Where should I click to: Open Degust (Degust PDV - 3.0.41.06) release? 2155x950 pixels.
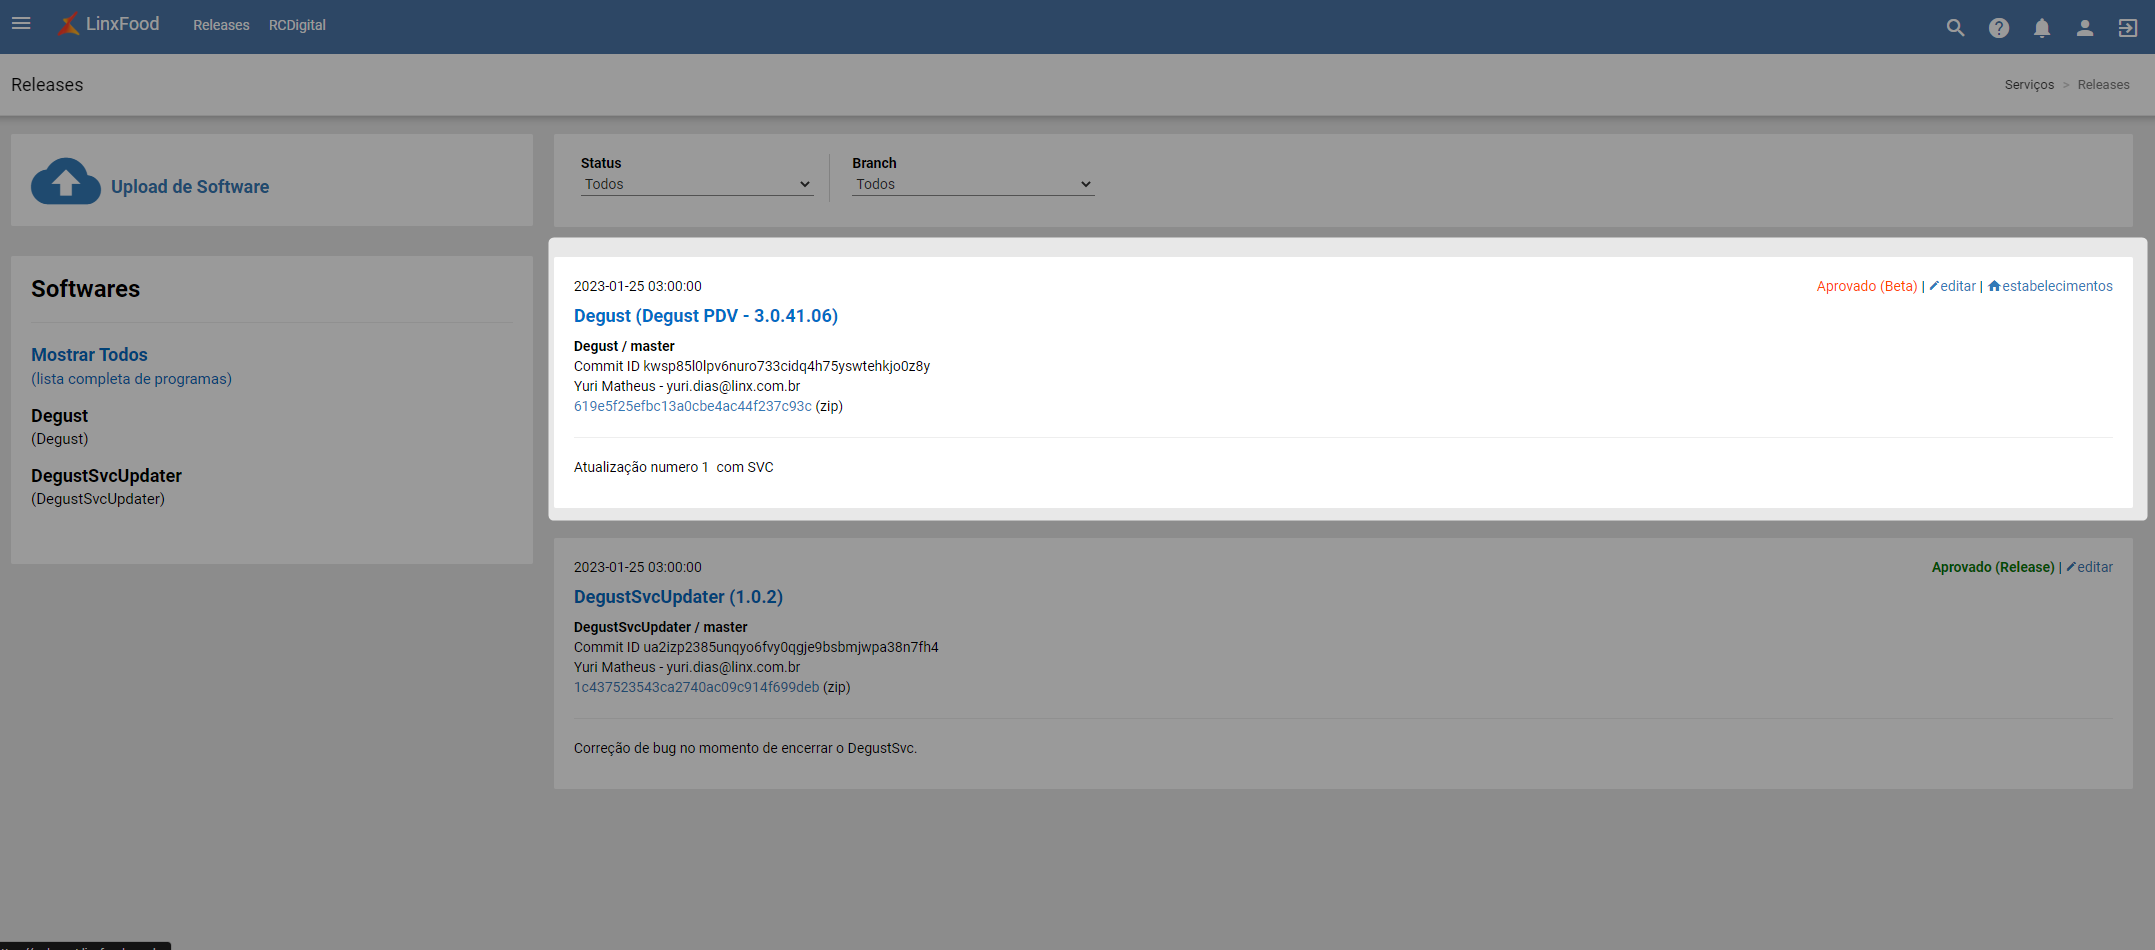[706, 316]
